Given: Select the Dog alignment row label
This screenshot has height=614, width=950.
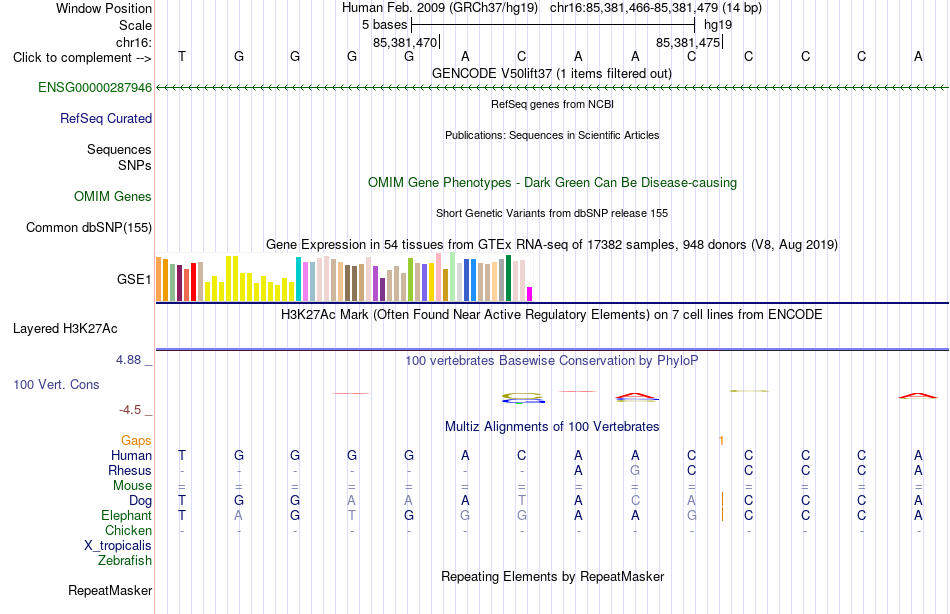Looking at the screenshot, I should [x=141, y=501].
